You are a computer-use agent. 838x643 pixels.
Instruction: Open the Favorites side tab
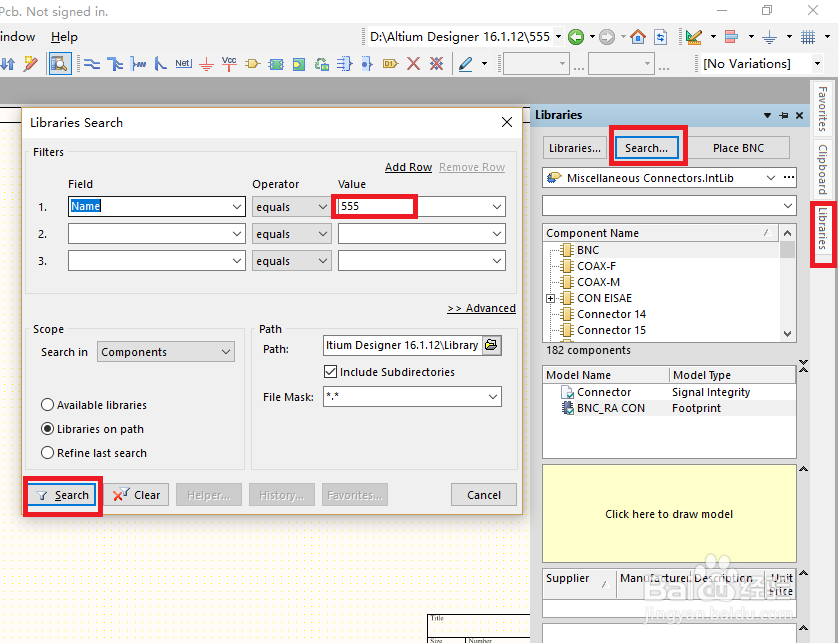click(x=823, y=109)
